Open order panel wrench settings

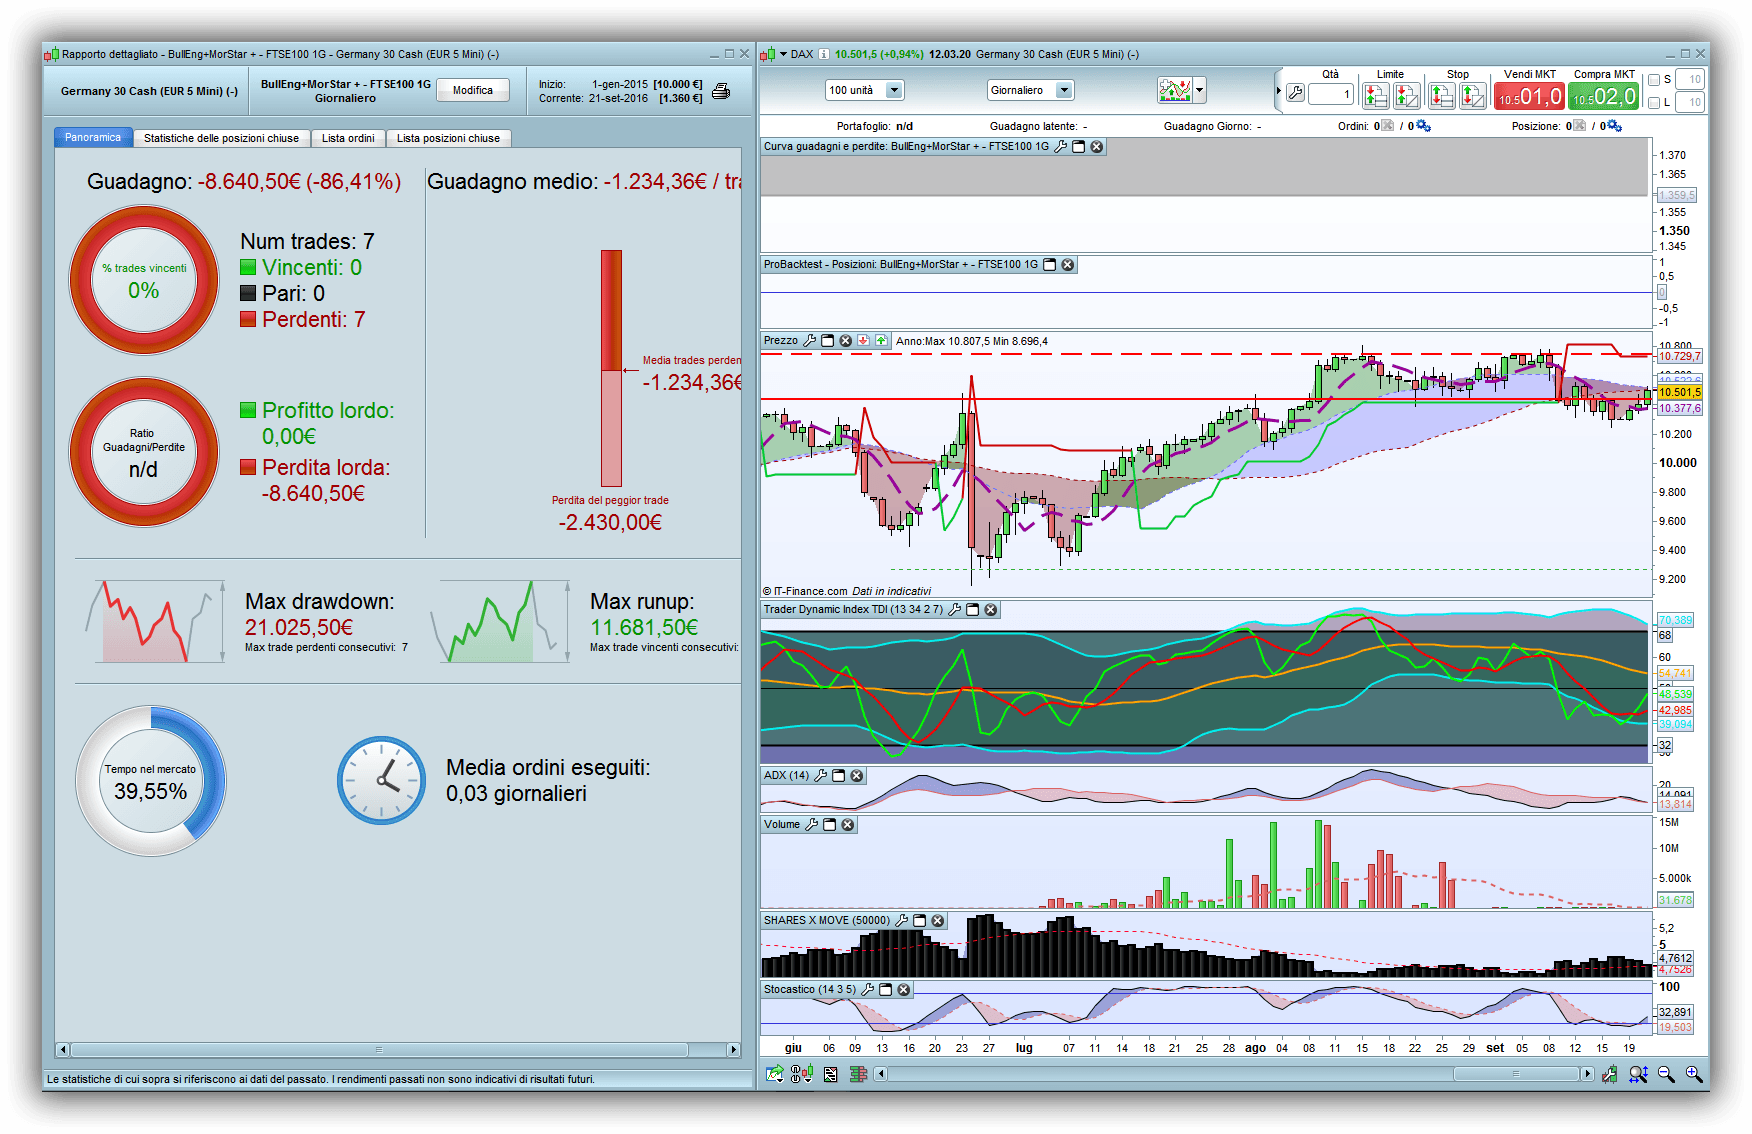pos(1295,94)
